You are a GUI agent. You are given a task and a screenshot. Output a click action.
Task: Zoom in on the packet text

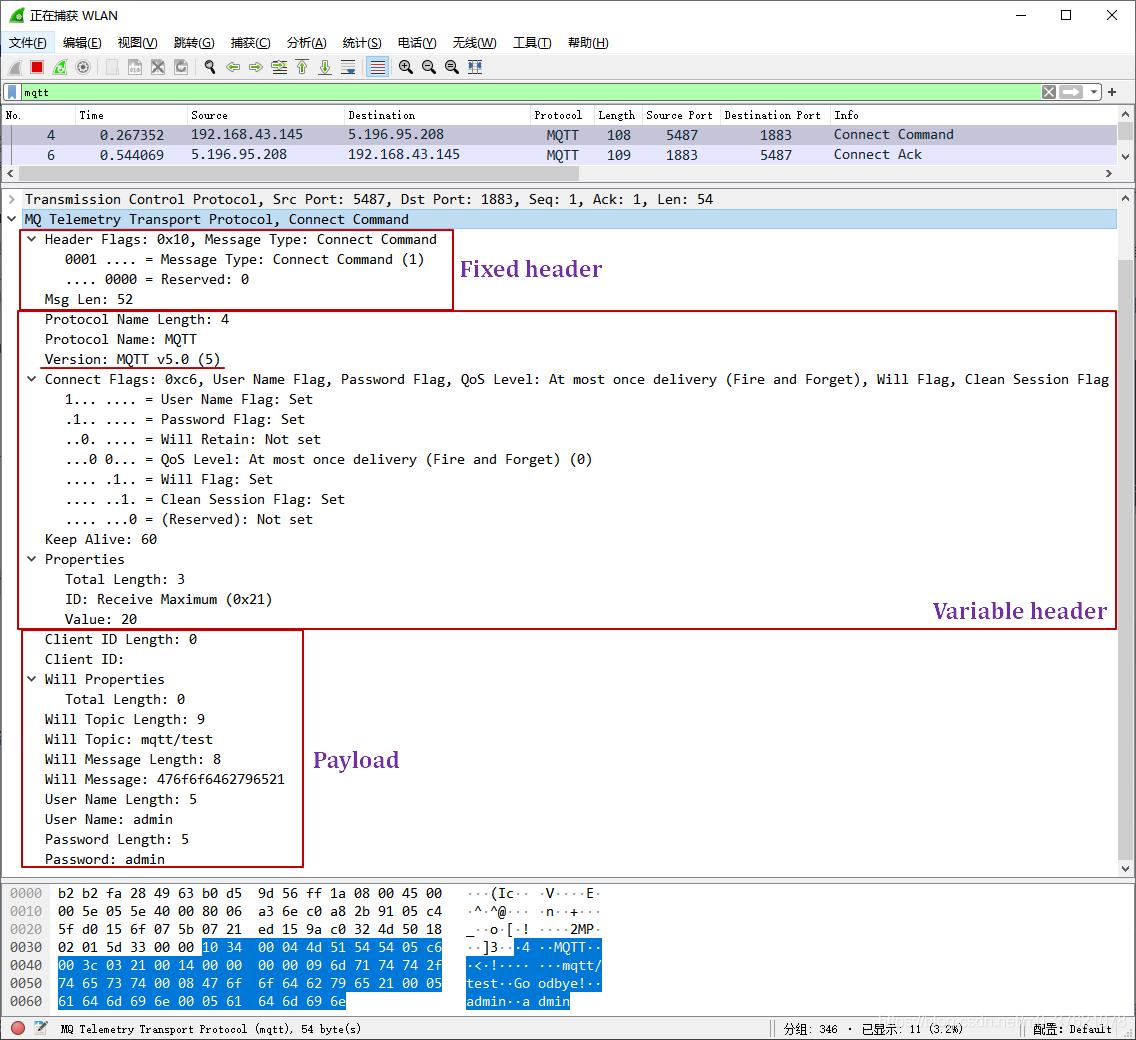click(406, 67)
